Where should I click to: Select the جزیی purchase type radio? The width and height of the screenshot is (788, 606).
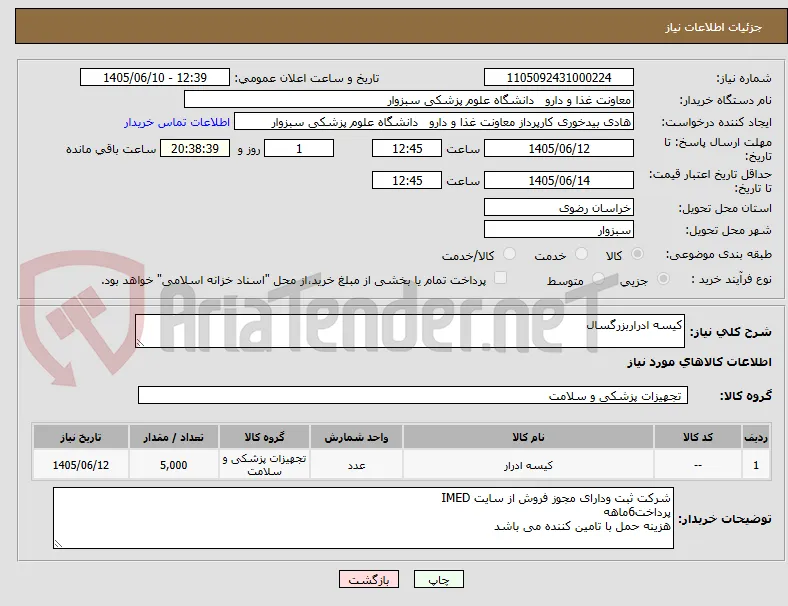click(663, 278)
